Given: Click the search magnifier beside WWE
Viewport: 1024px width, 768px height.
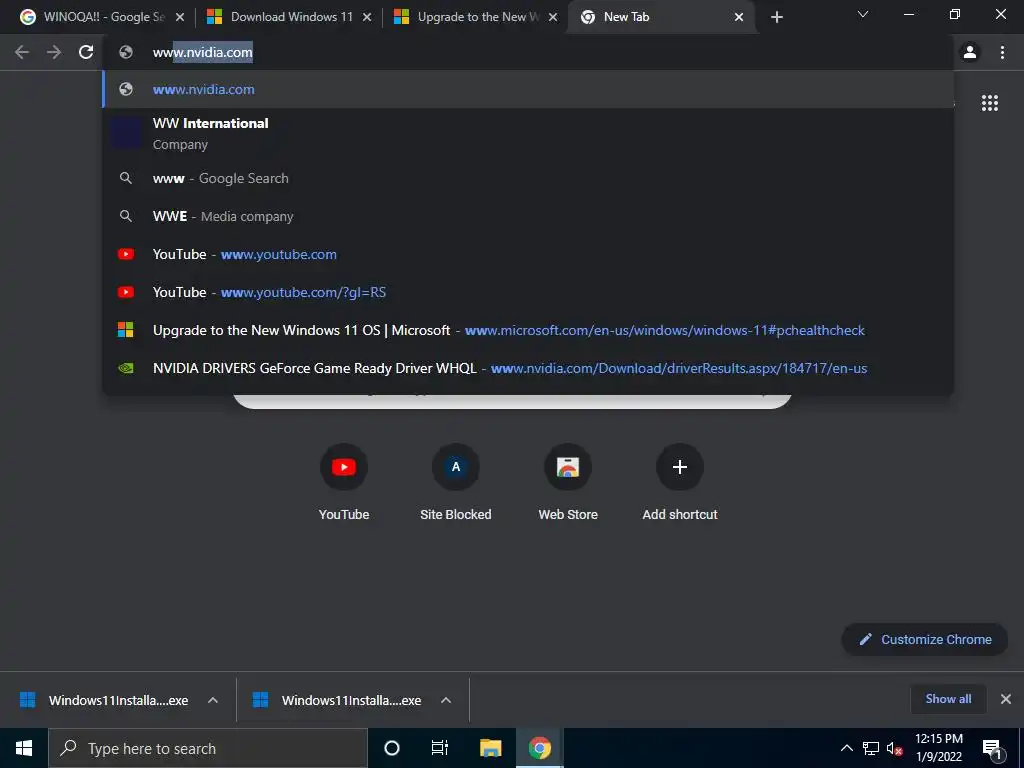Looking at the screenshot, I should pos(125,216).
